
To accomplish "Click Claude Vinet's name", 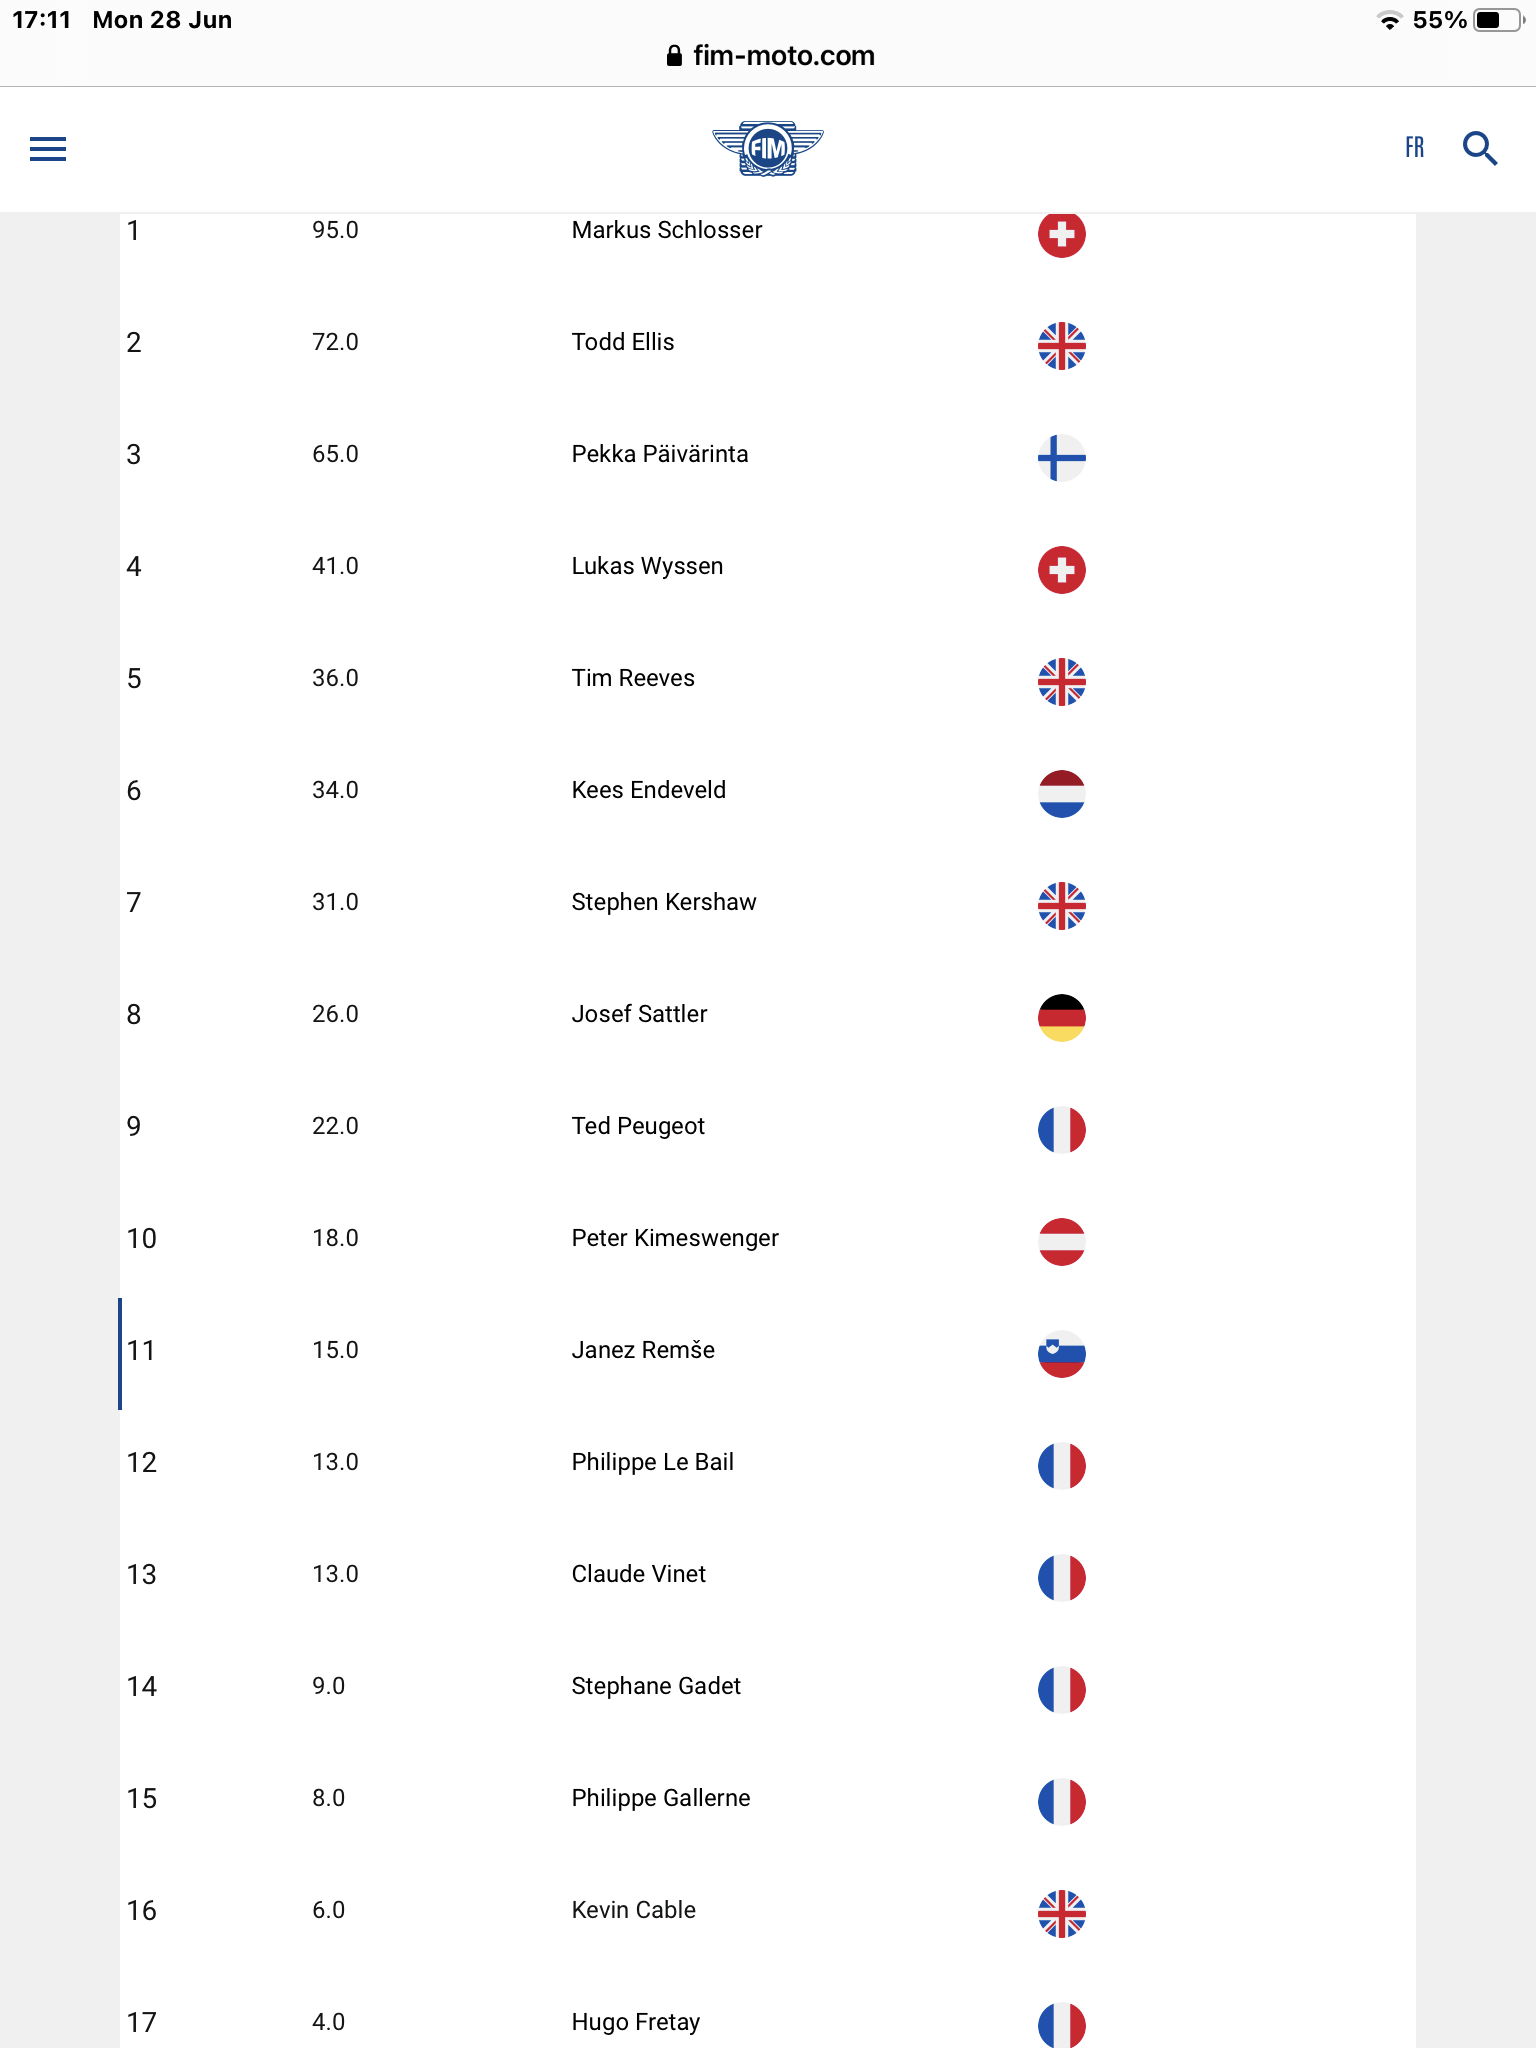I will (639, 1574).
